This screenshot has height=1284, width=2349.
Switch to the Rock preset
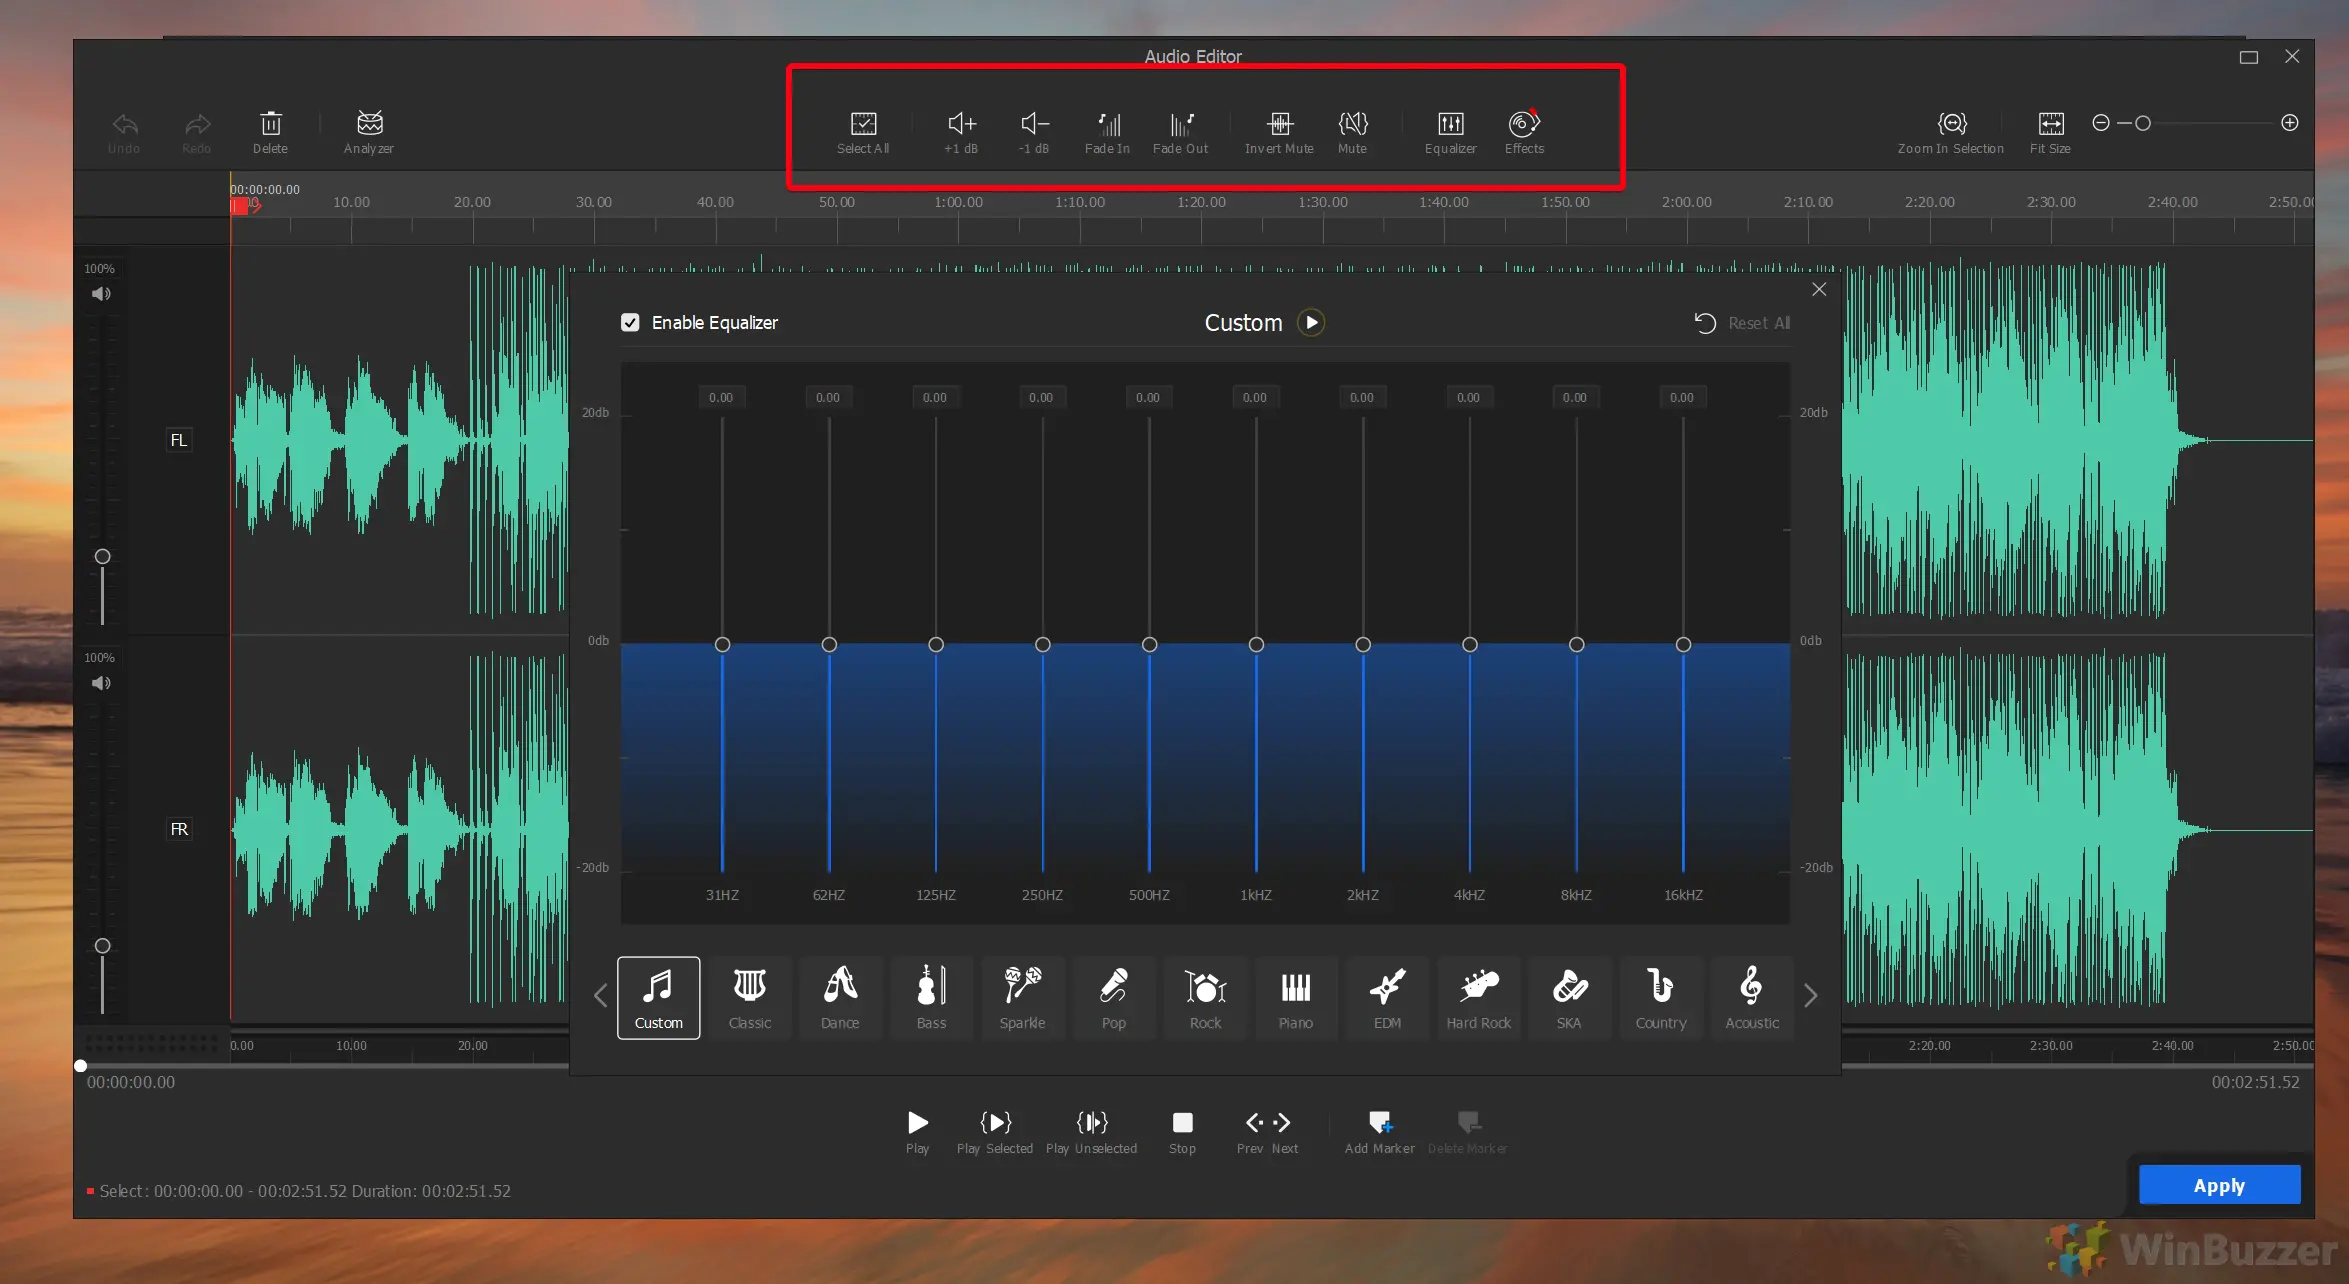pyautogui.click(x=1205, y=997)
